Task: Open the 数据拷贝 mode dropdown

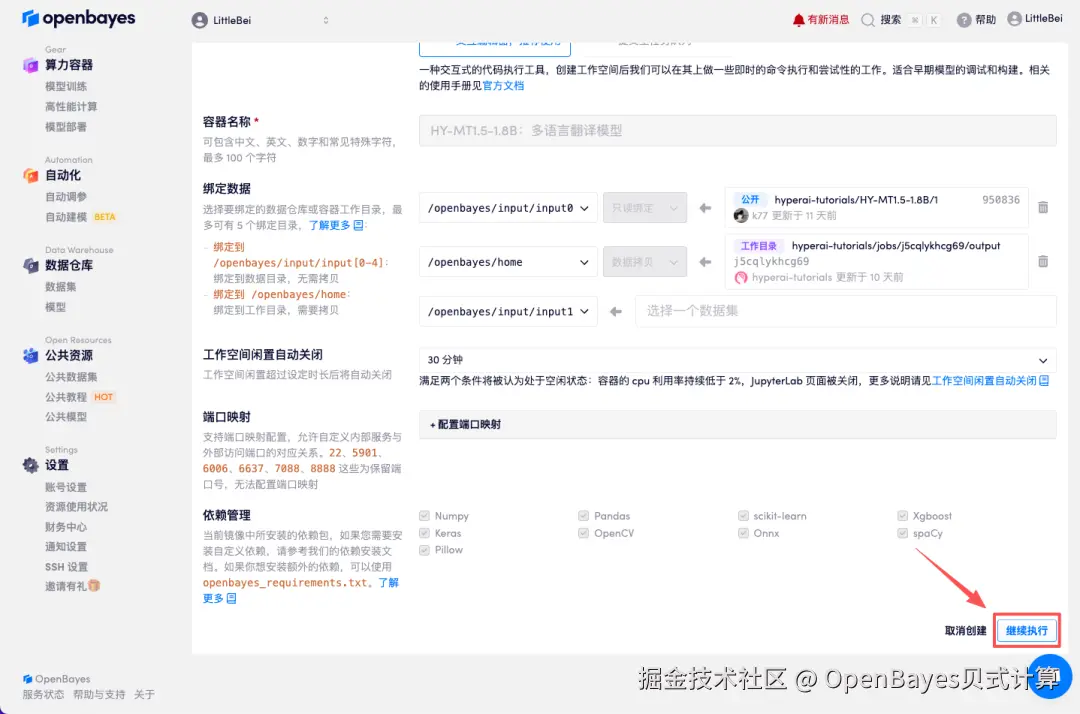Action: (645, 262)
